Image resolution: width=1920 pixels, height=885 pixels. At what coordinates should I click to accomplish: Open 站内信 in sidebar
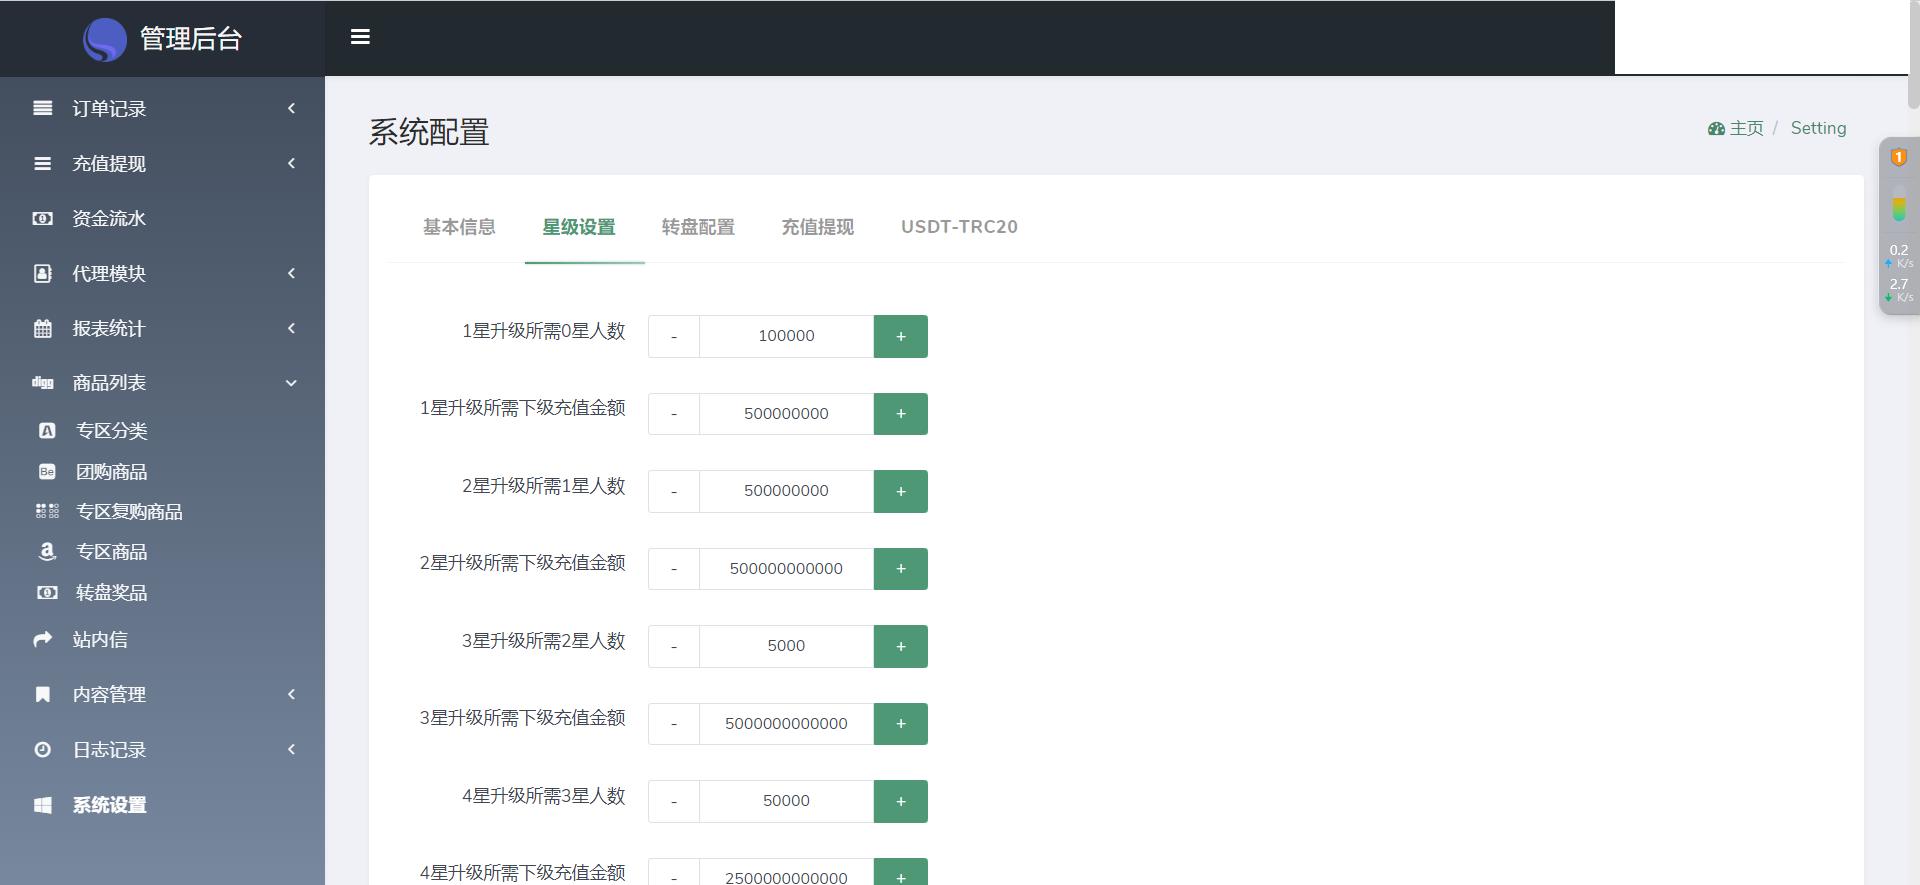pyautogui.click(x=100, y=639)
